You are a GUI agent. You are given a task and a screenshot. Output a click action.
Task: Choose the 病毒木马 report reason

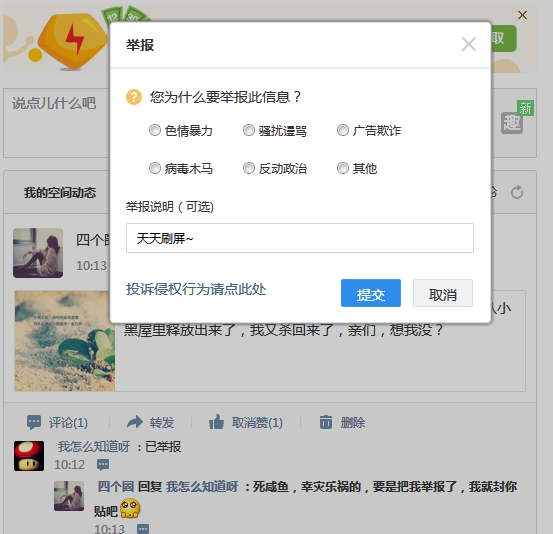(x=154, y=168)
